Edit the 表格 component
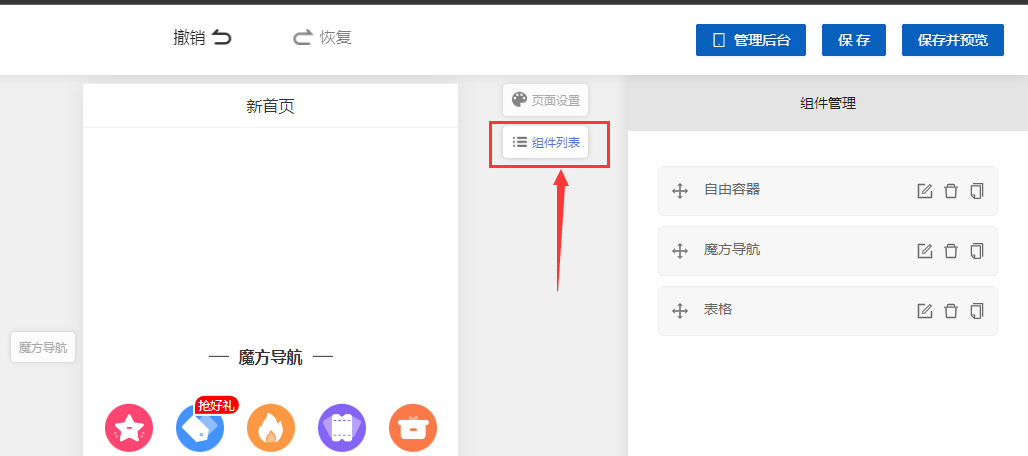 pyautogui.click(x=925, y=311)
